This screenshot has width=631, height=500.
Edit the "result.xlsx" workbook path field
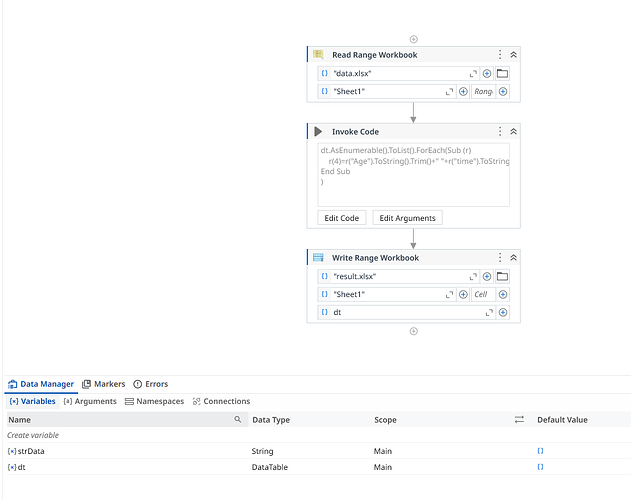[400, 277]
